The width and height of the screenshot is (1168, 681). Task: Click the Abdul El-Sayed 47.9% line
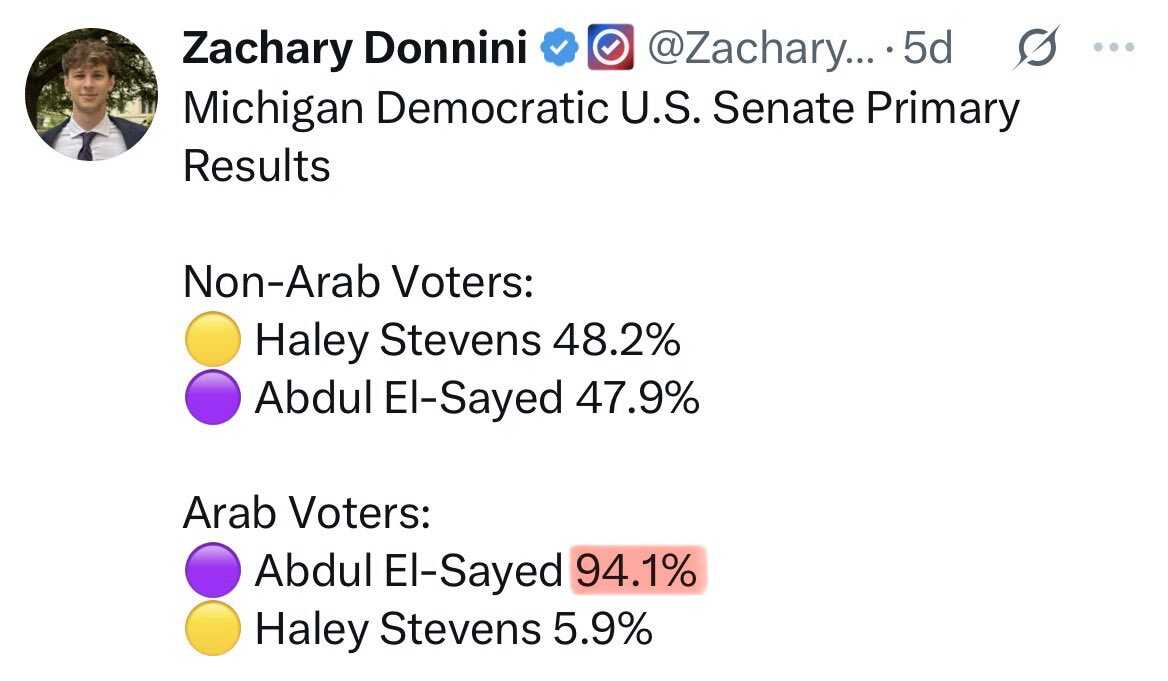442,398
